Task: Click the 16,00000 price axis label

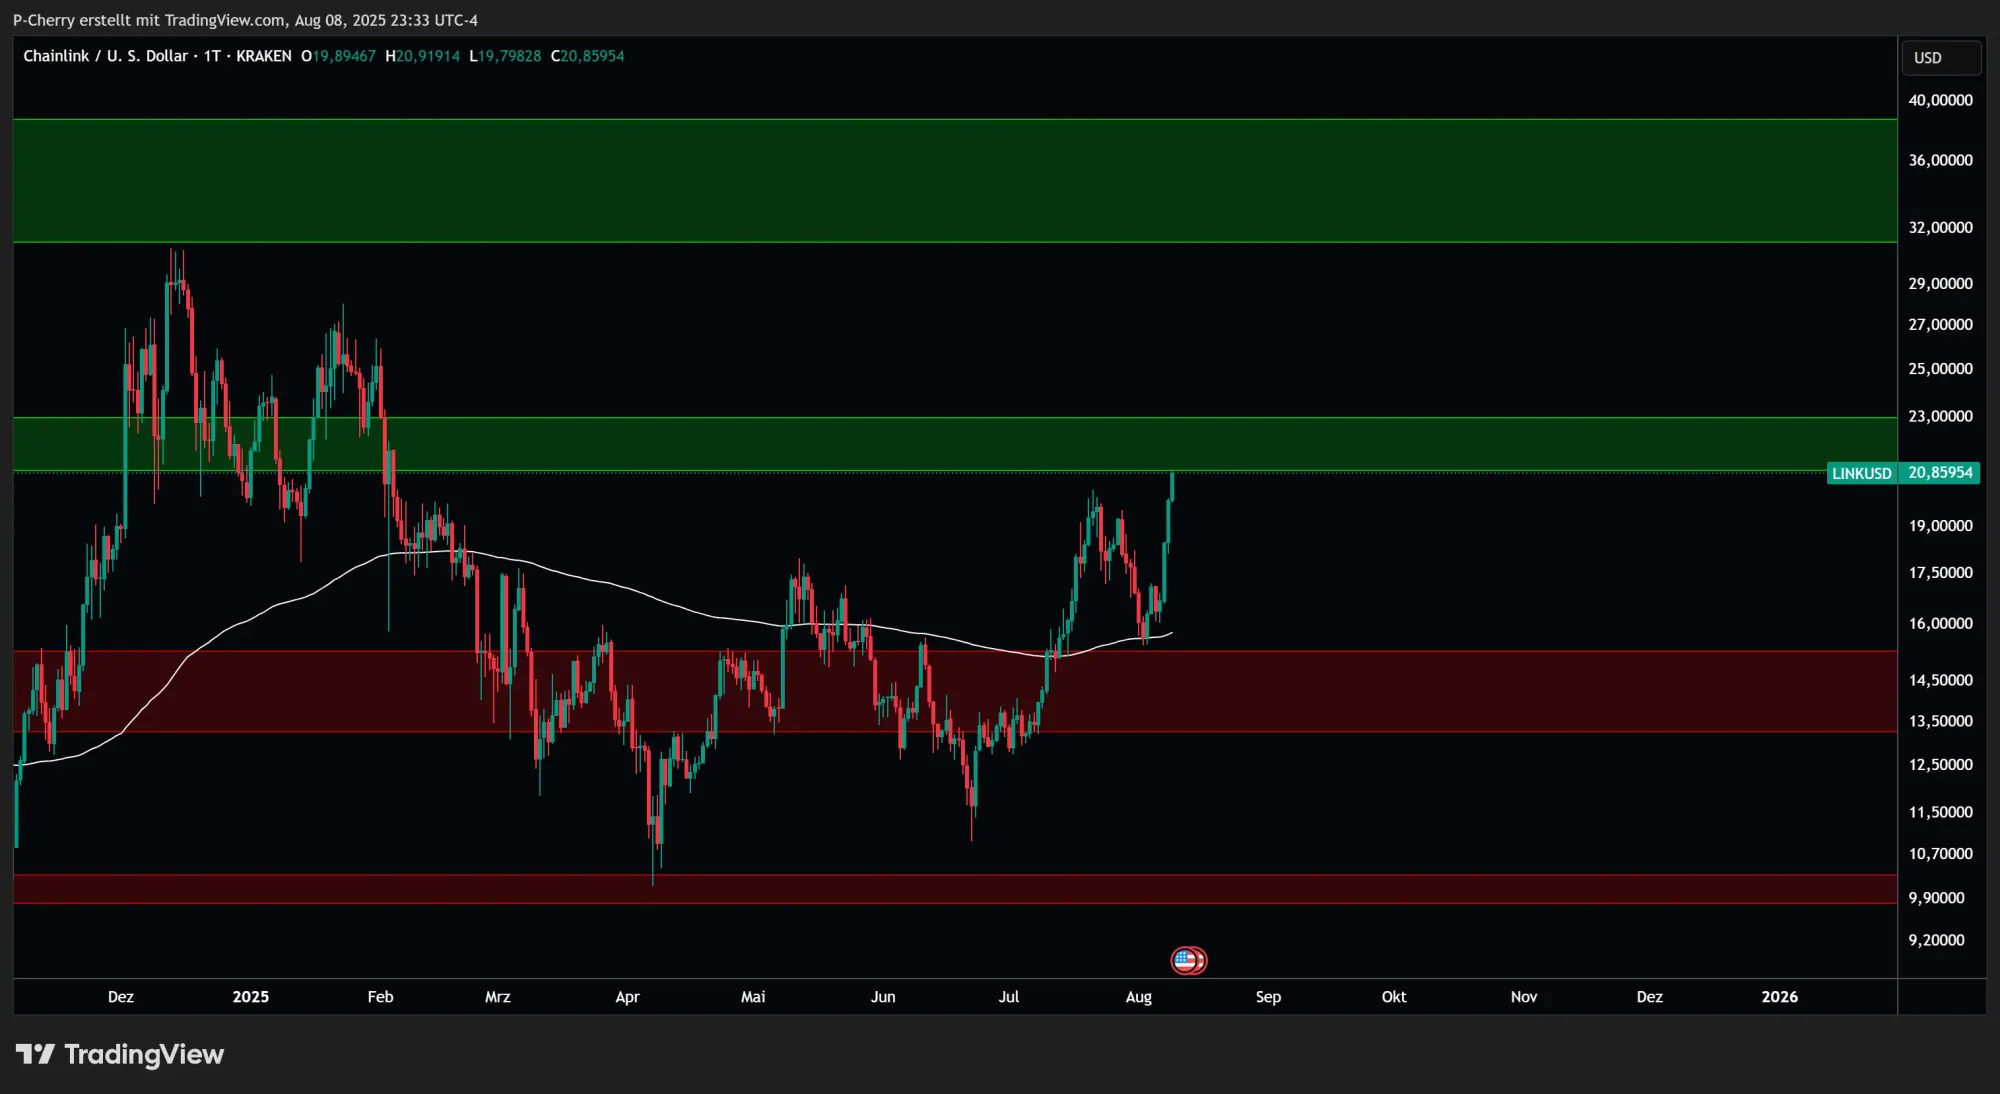Action: 1940,624
